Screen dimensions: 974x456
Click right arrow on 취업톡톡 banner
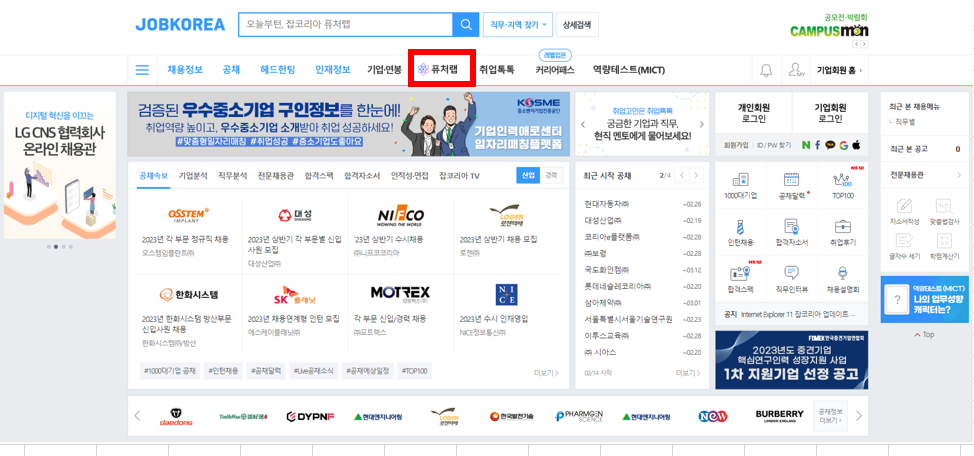702,124
